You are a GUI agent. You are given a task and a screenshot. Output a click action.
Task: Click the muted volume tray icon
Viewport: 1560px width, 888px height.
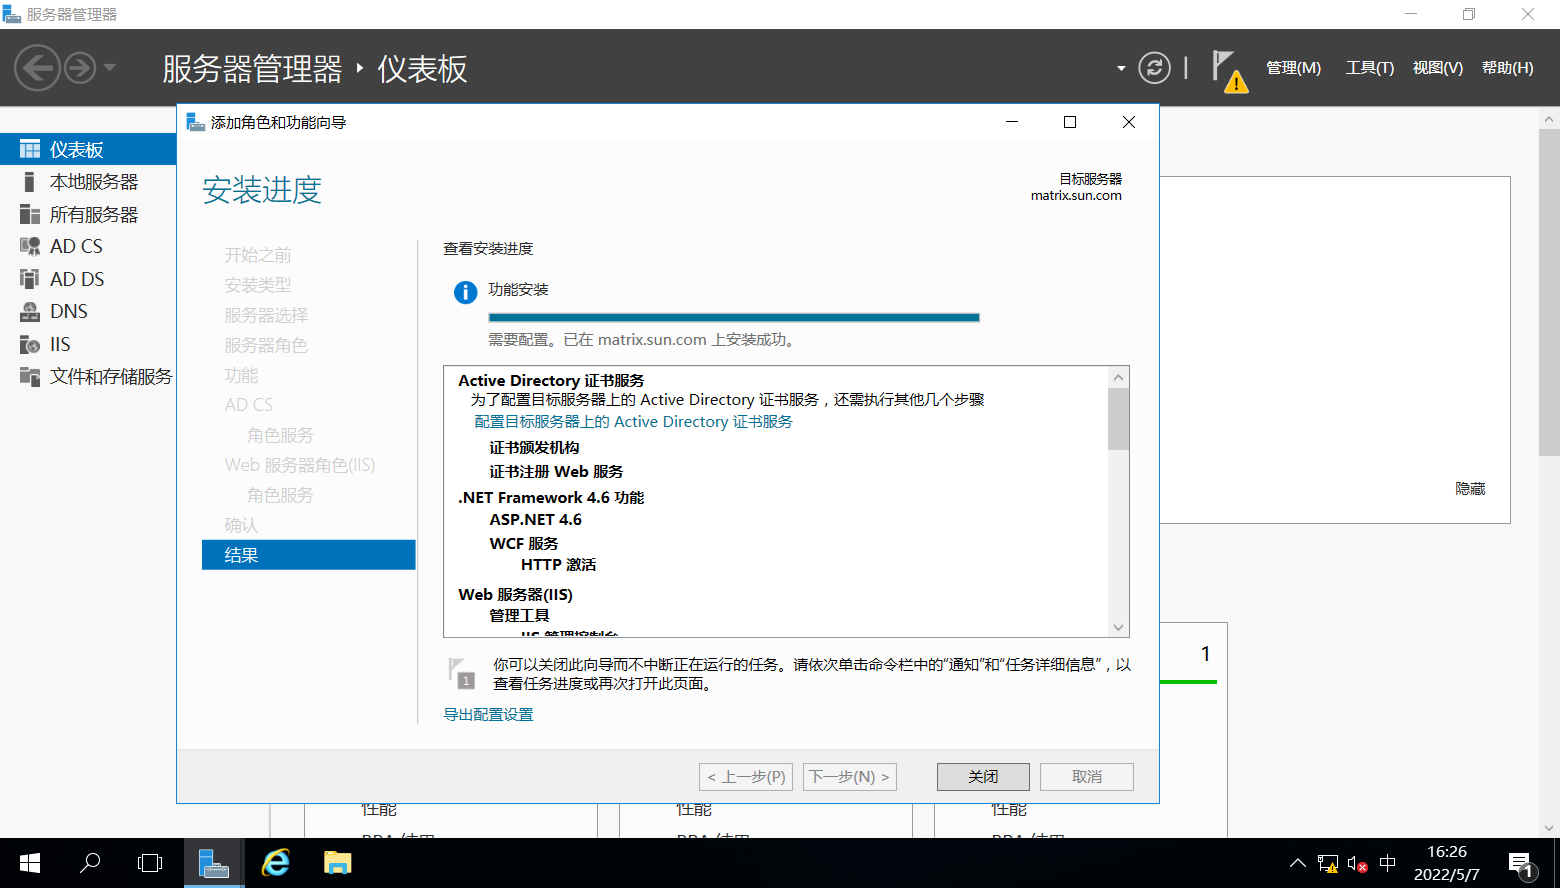pyautogui.click(x=1357, y=864)
